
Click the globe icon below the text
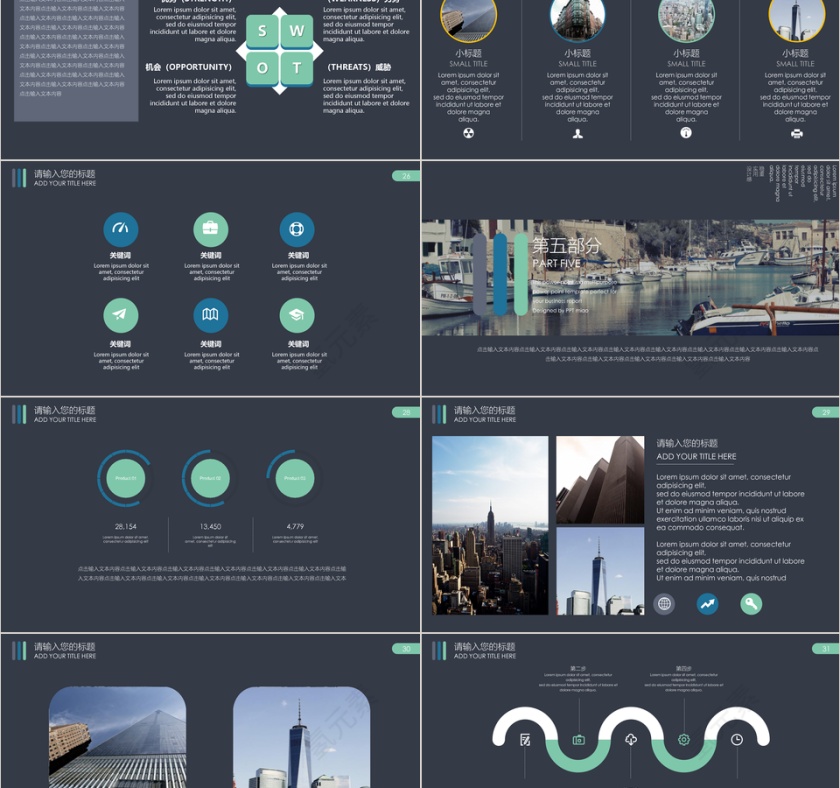pyautogui.click(x=664, y=603)
